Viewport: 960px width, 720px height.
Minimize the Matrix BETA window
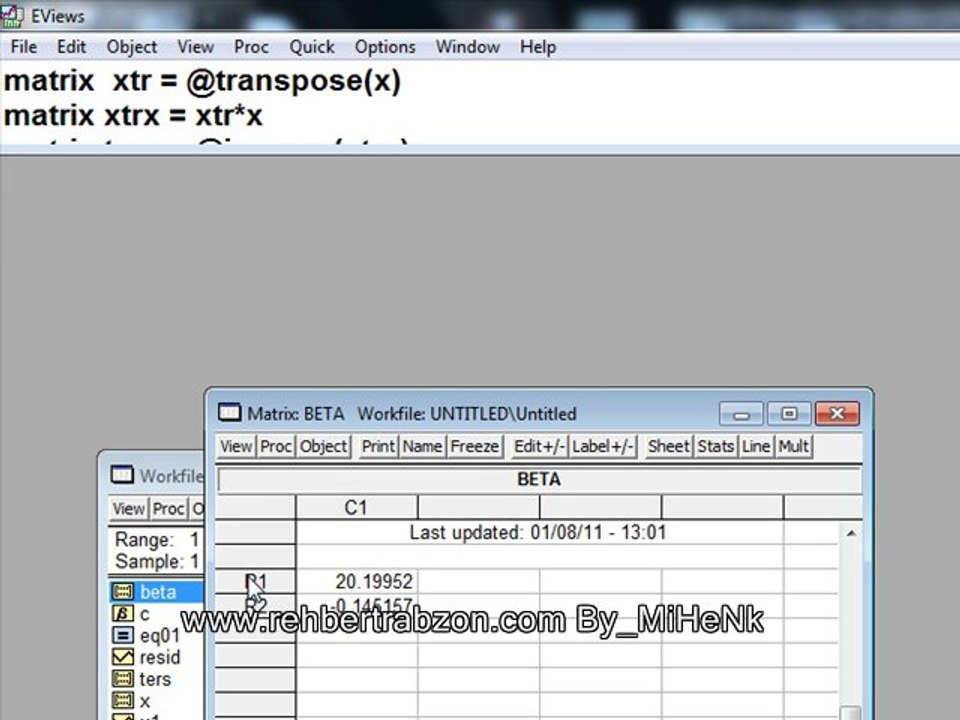741,414
